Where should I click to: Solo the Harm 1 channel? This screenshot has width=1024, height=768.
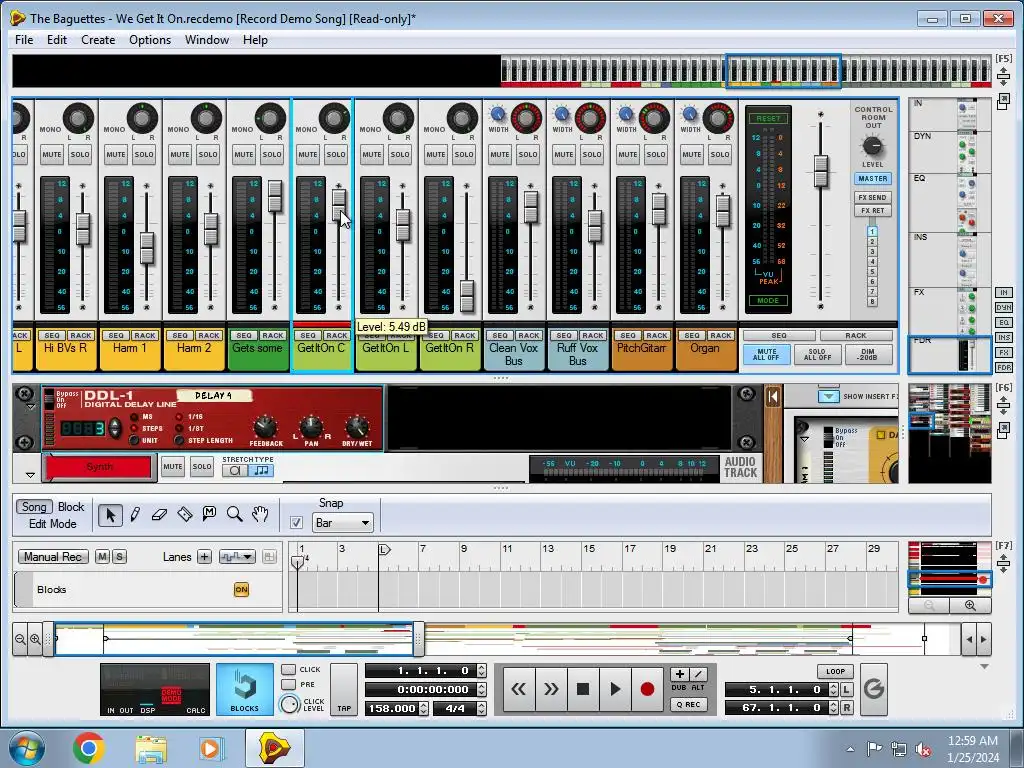[144, 155]
